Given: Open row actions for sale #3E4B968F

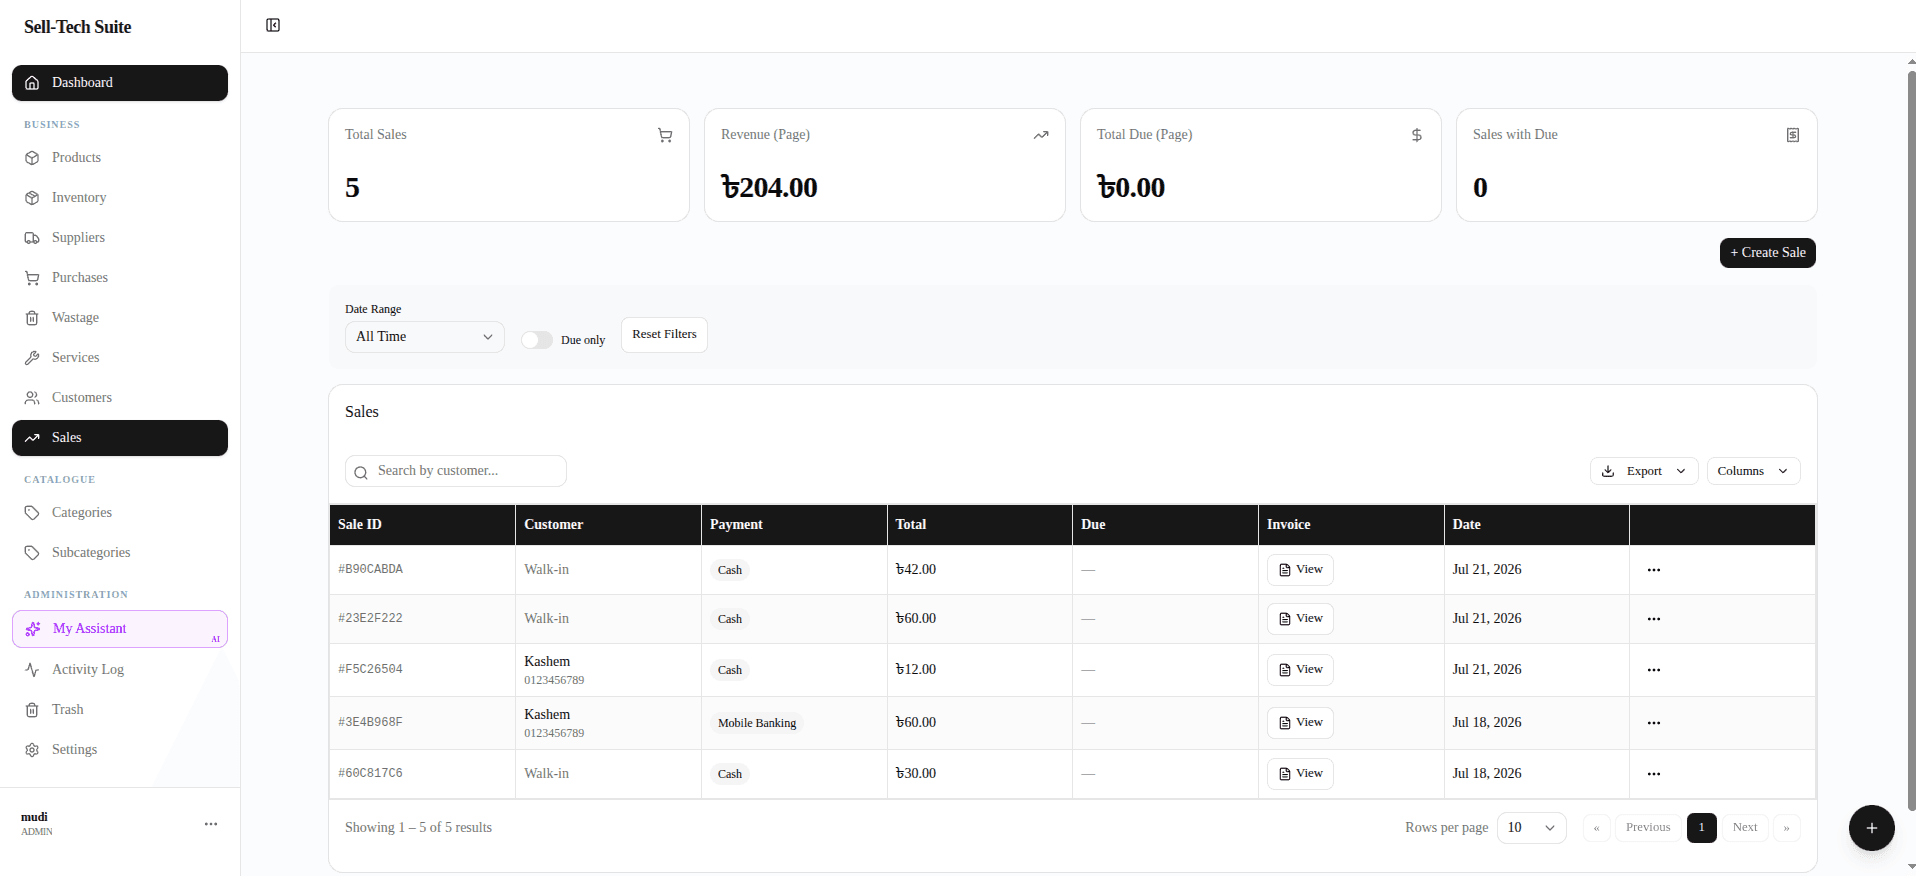Looking at the screenshot, I should click(x=1654, y=723).
